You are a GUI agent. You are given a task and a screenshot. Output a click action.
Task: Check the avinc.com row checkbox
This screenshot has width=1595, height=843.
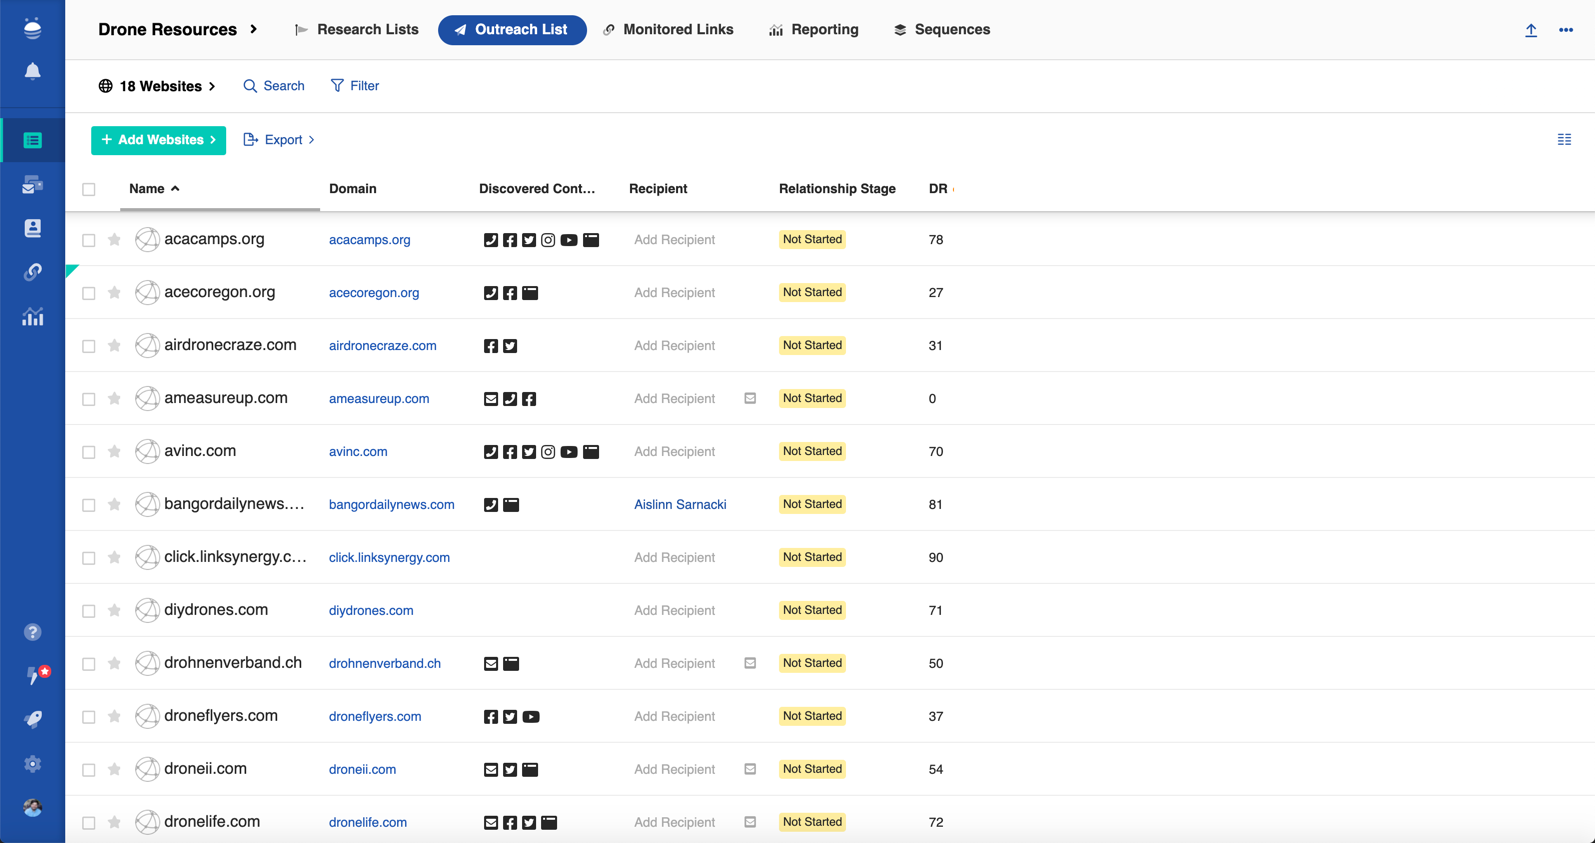89,452
